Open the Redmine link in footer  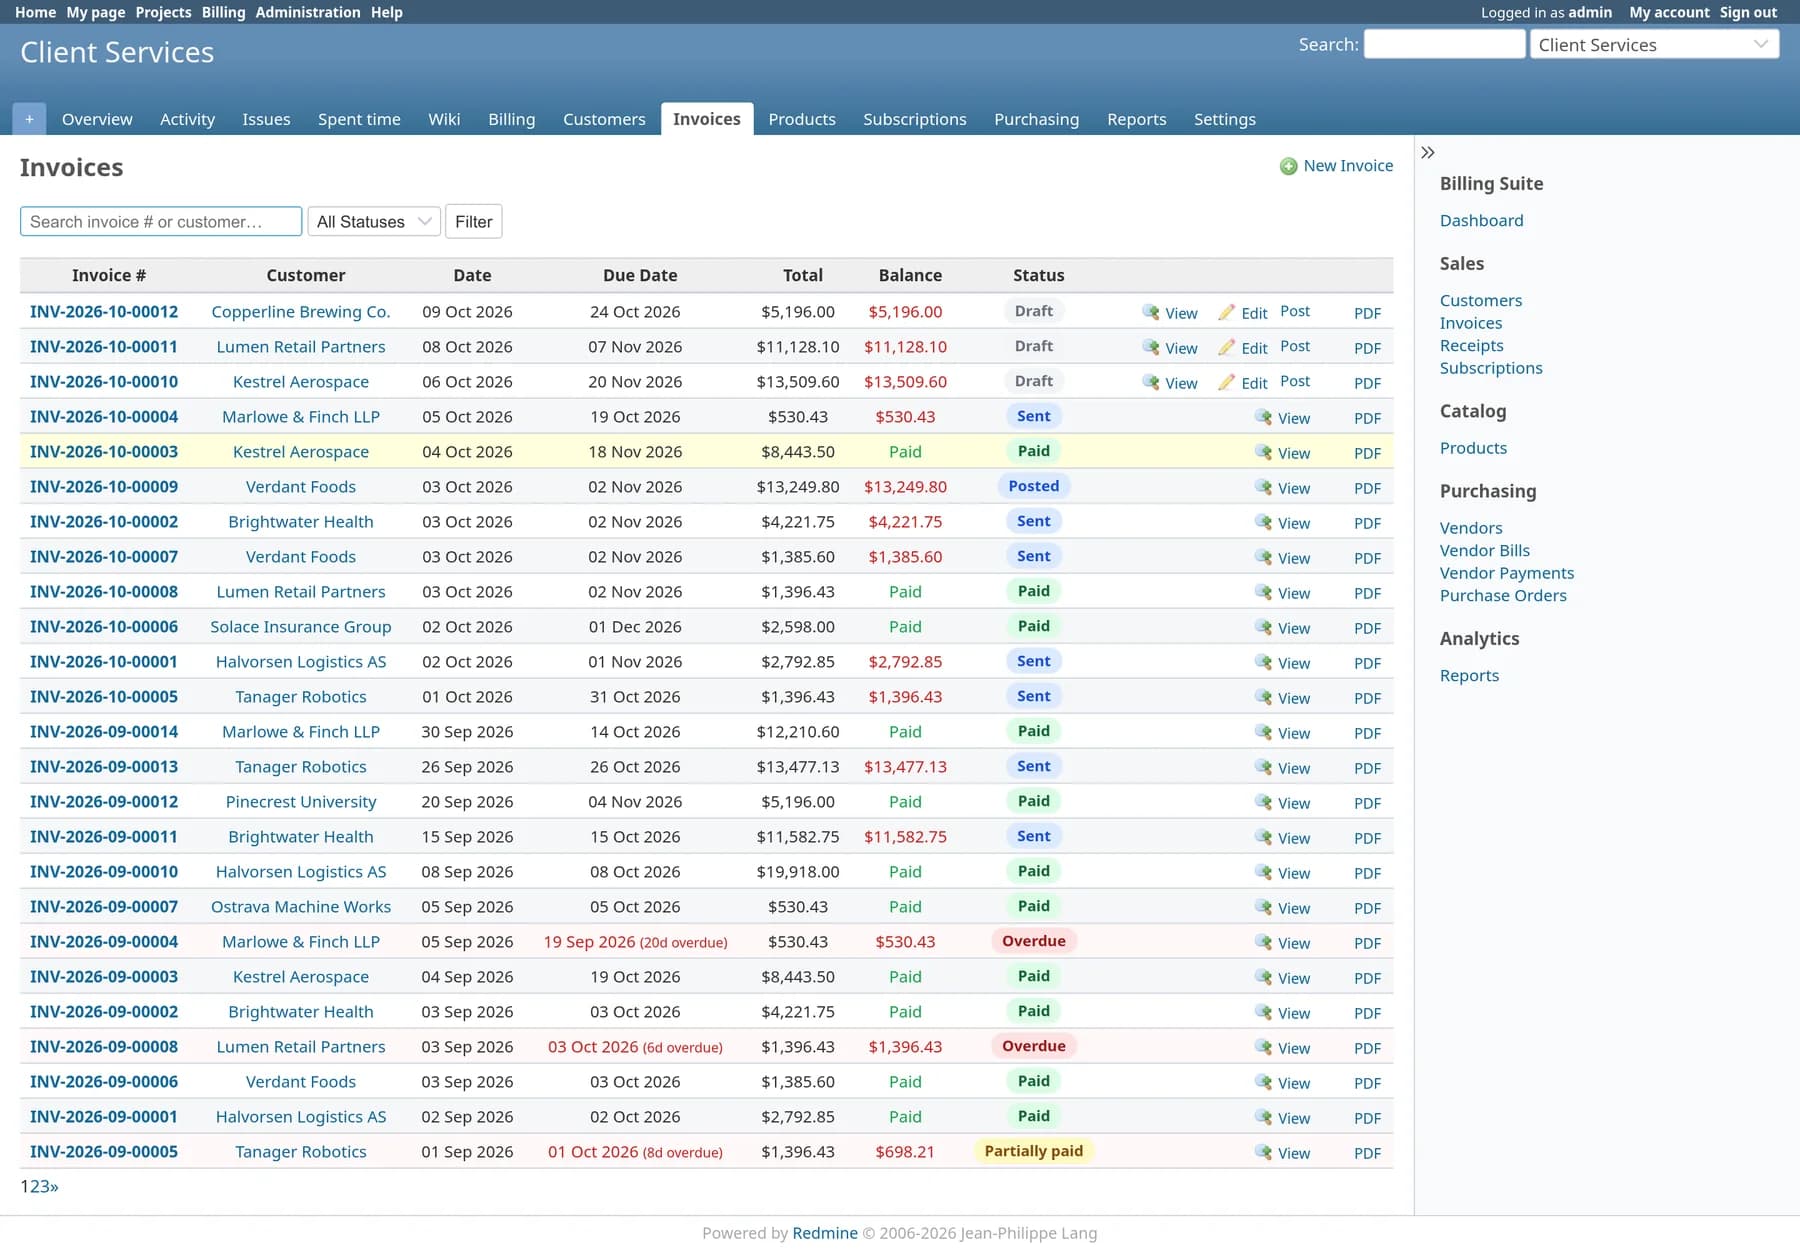[825, 1233]
